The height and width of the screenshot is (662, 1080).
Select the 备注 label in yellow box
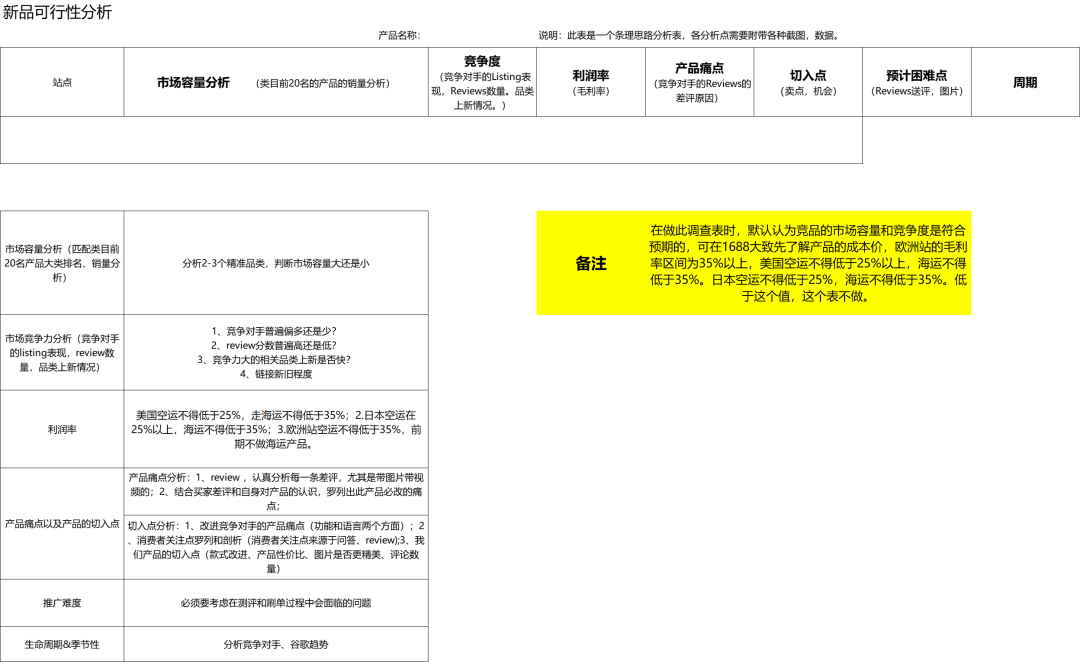click(x=591, y=263)
